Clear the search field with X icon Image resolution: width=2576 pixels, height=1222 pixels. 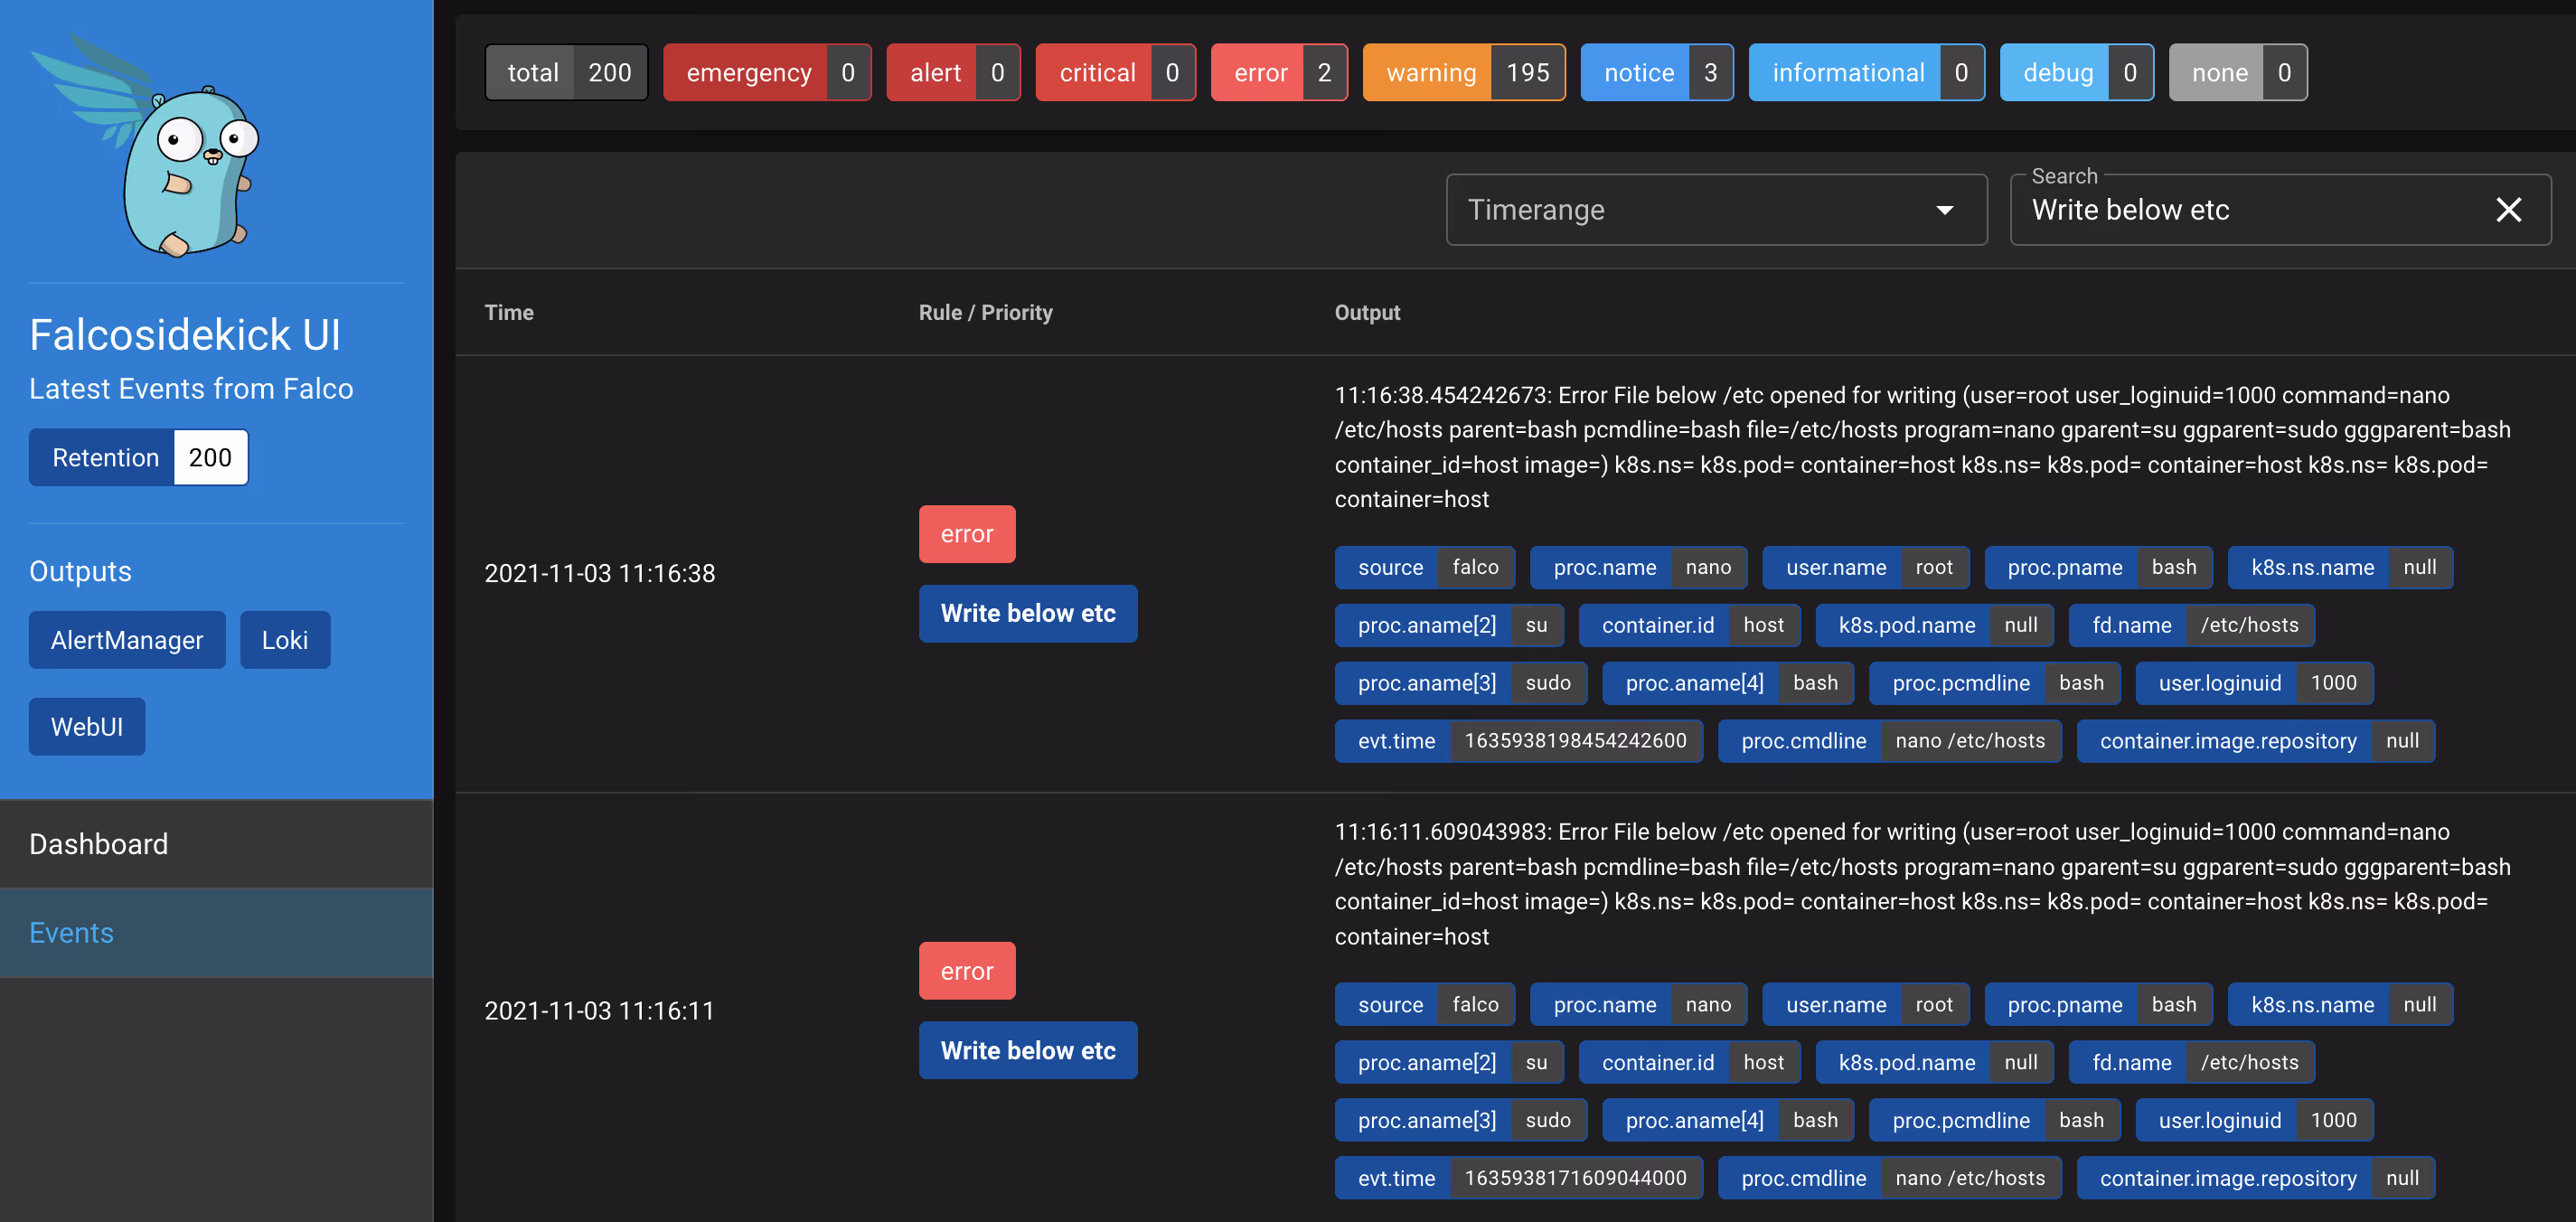click(2507, 210)
